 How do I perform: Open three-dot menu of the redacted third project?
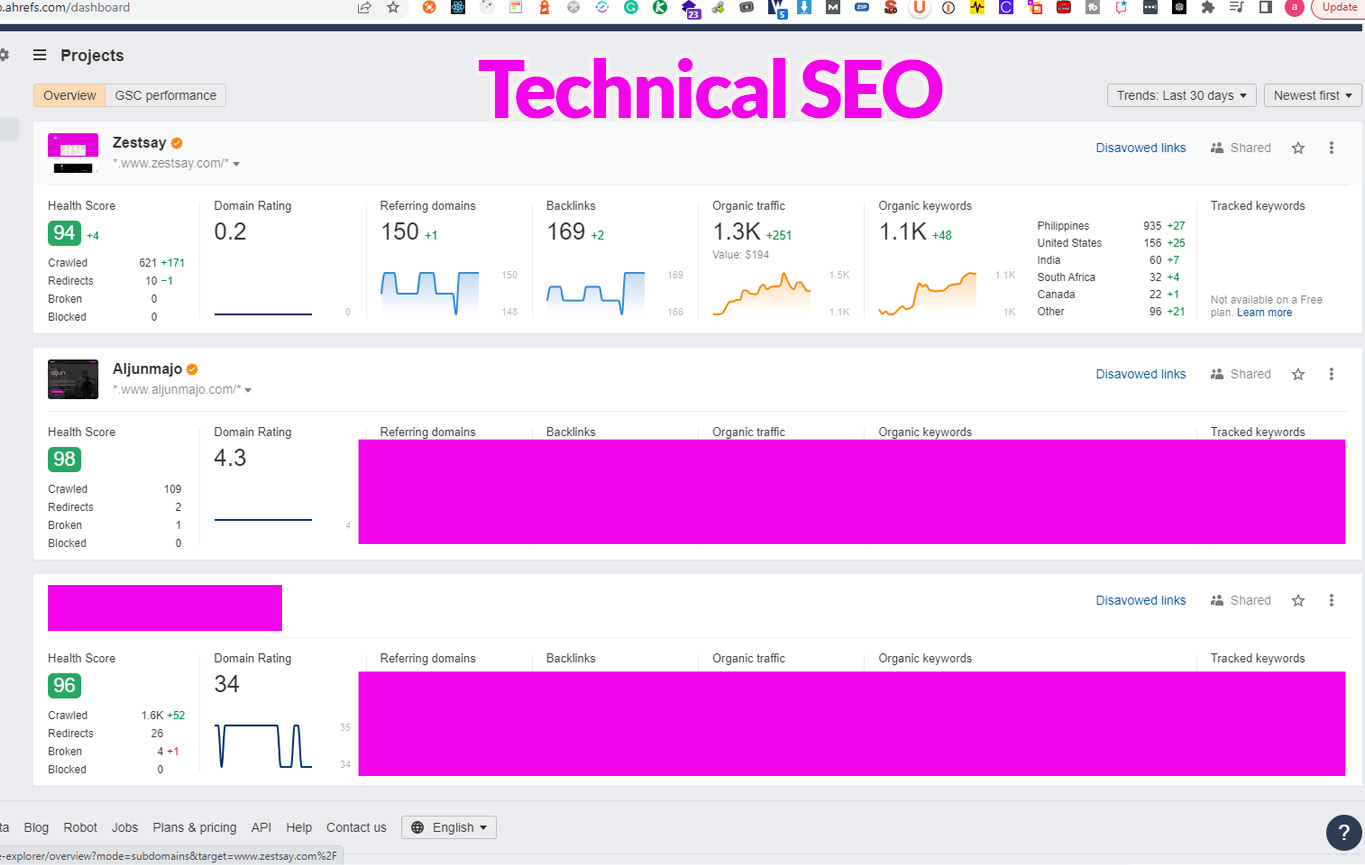pyautogui.click(x=1331, y=600)
